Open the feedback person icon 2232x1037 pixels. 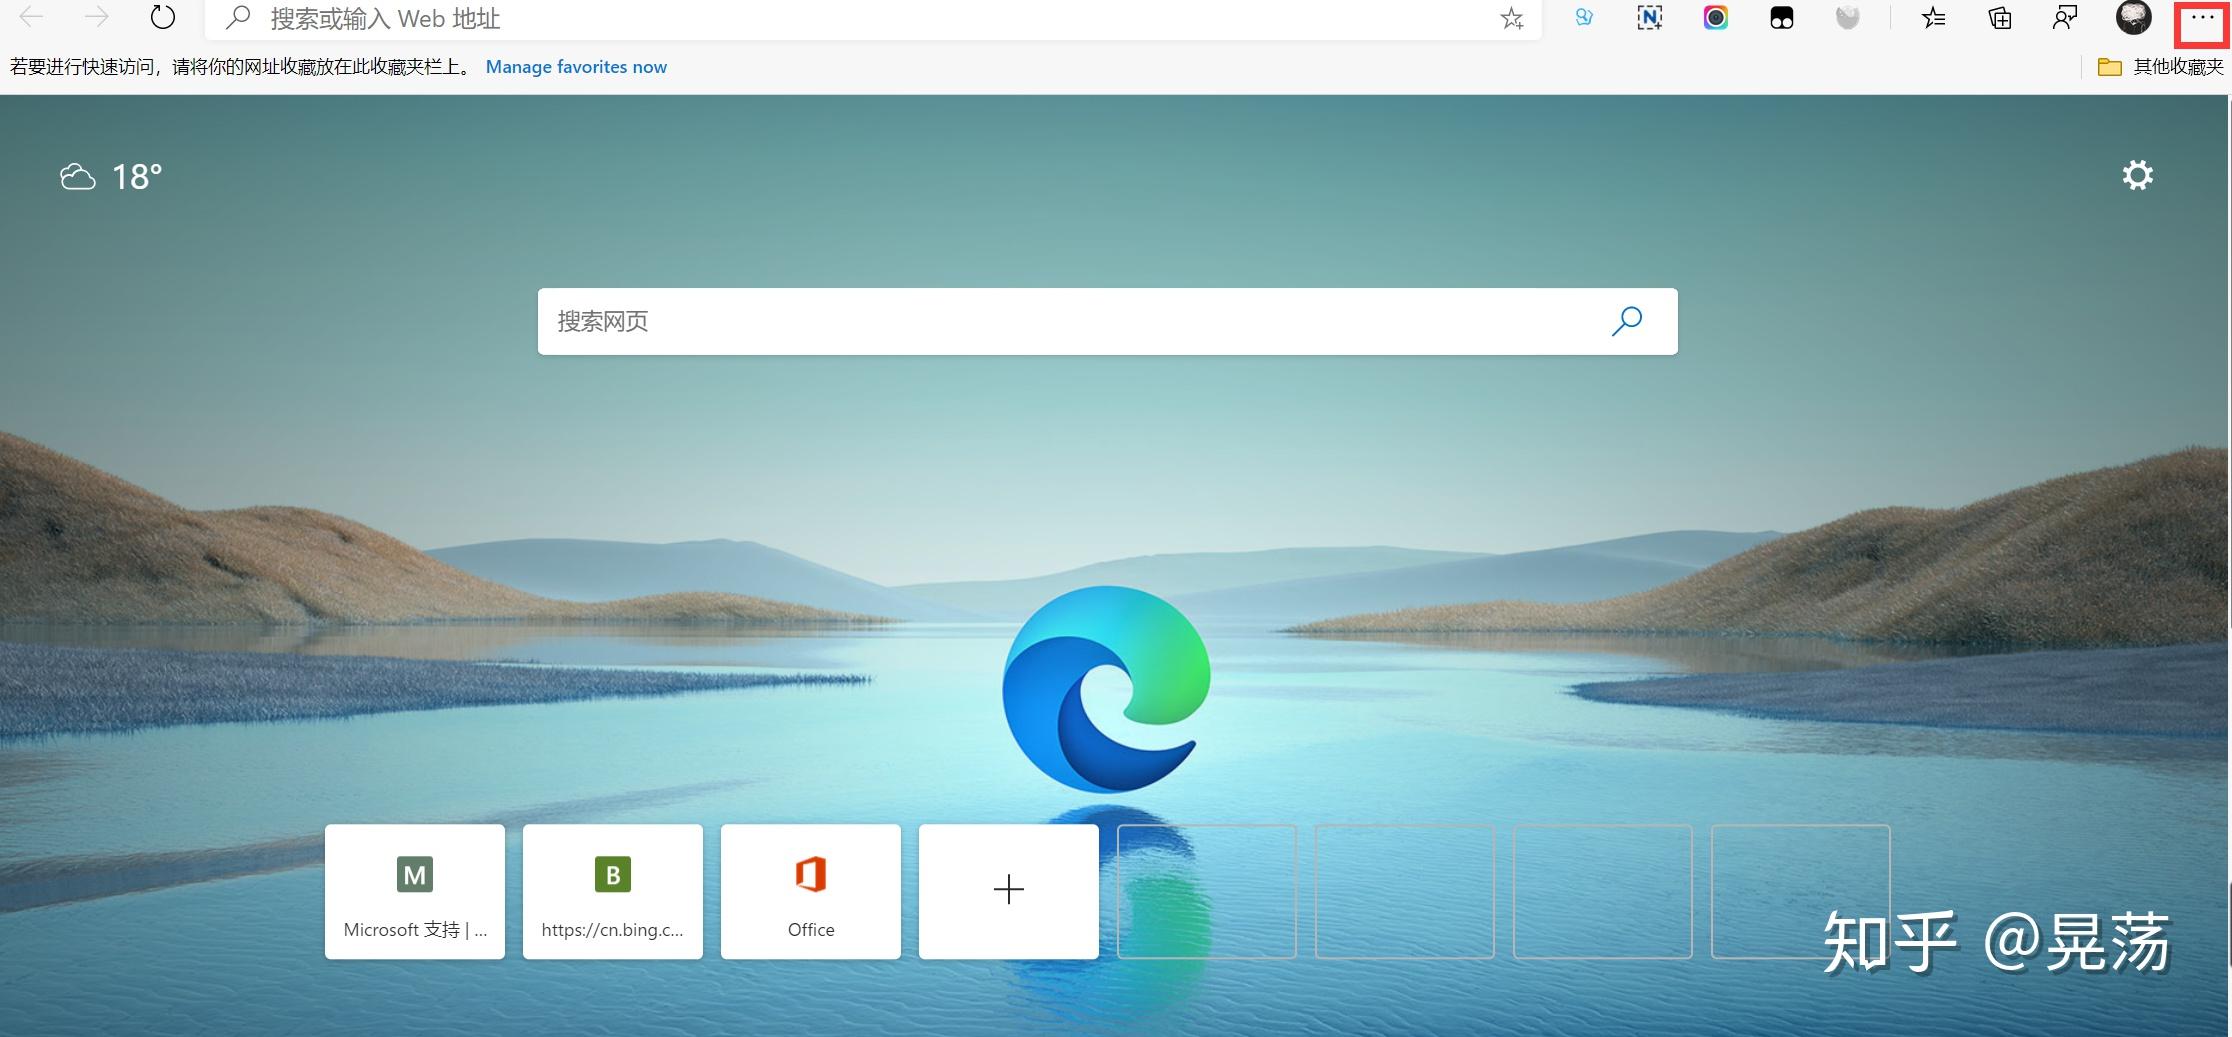2065,18
